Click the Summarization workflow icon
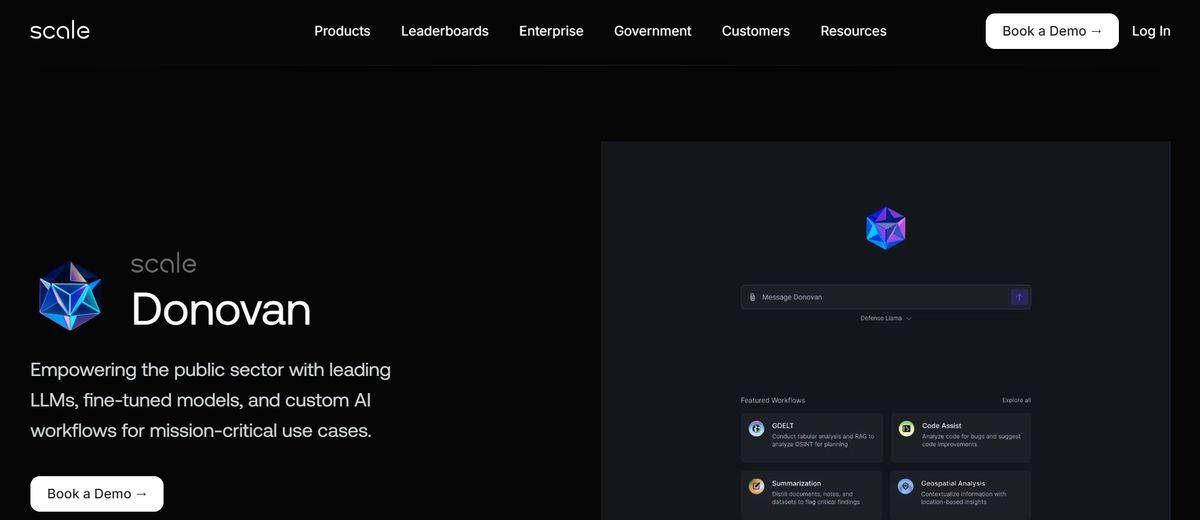The height and width of the screenshot is (520, 1200). point(757,487)
